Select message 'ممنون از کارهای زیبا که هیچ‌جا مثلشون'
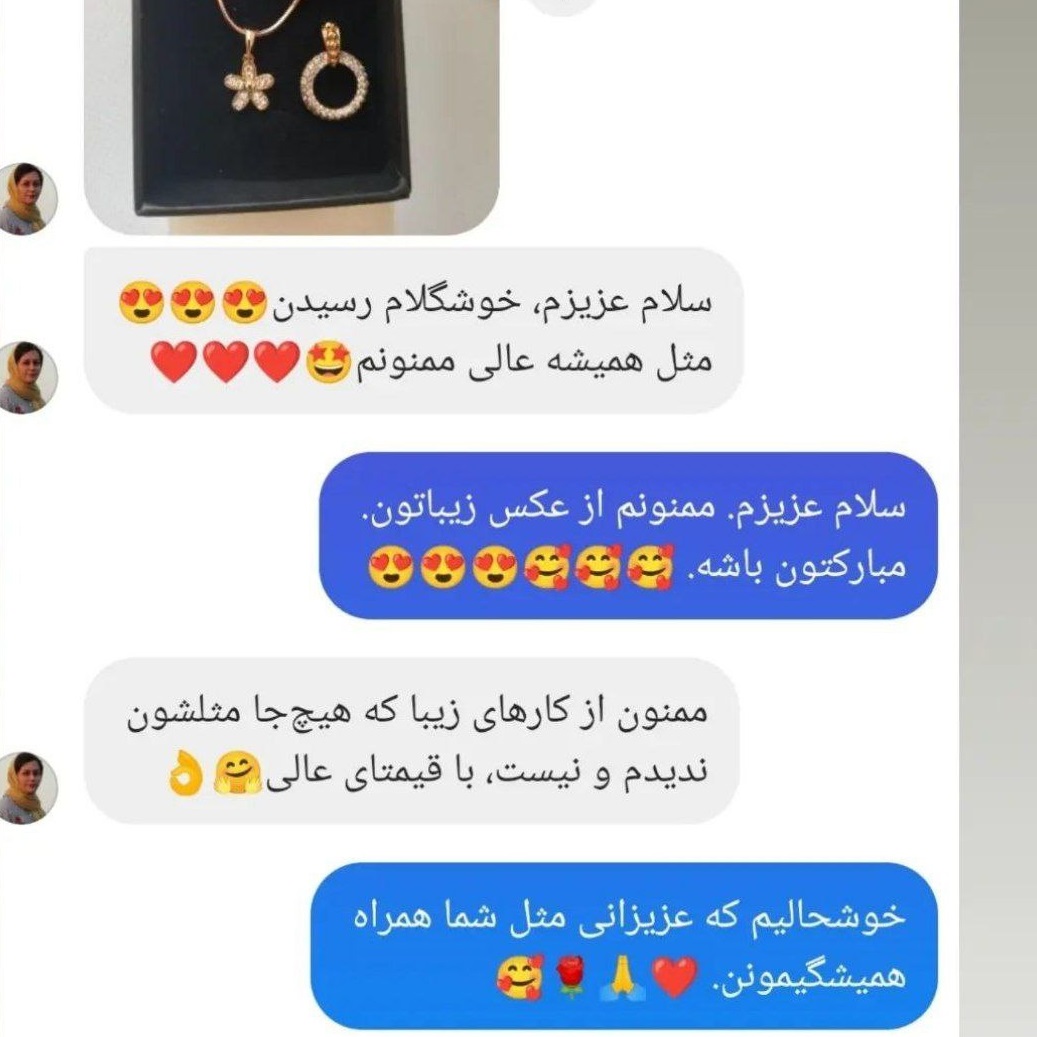Screen dimensions: 1037x1037 pos(417,713)
